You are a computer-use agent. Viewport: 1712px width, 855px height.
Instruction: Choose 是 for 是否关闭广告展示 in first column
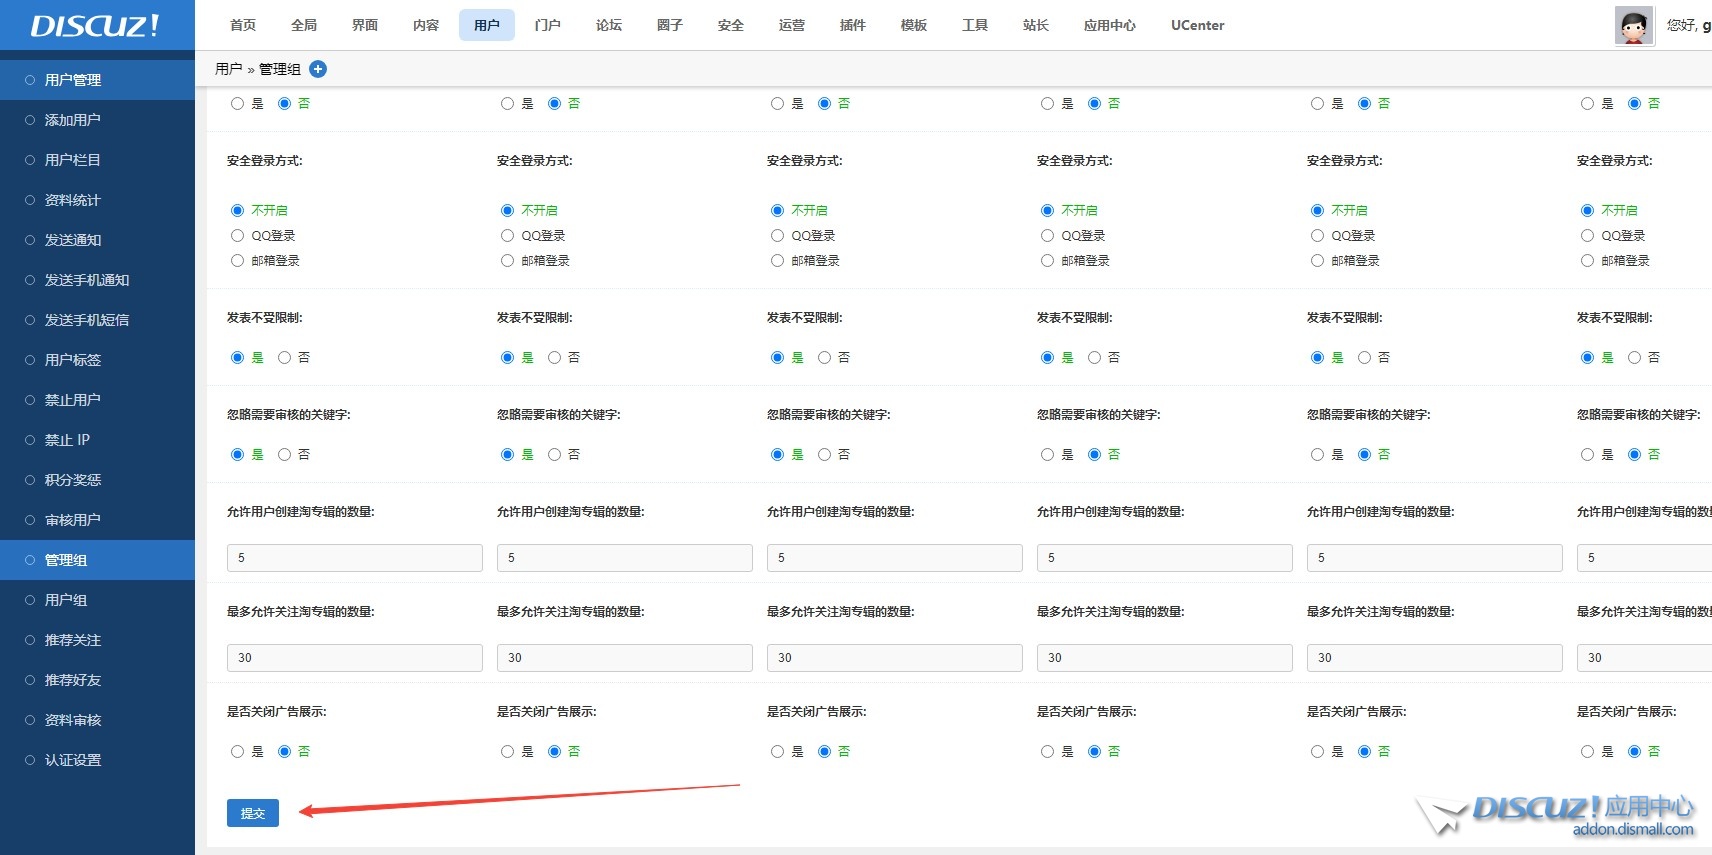[238, 752]
